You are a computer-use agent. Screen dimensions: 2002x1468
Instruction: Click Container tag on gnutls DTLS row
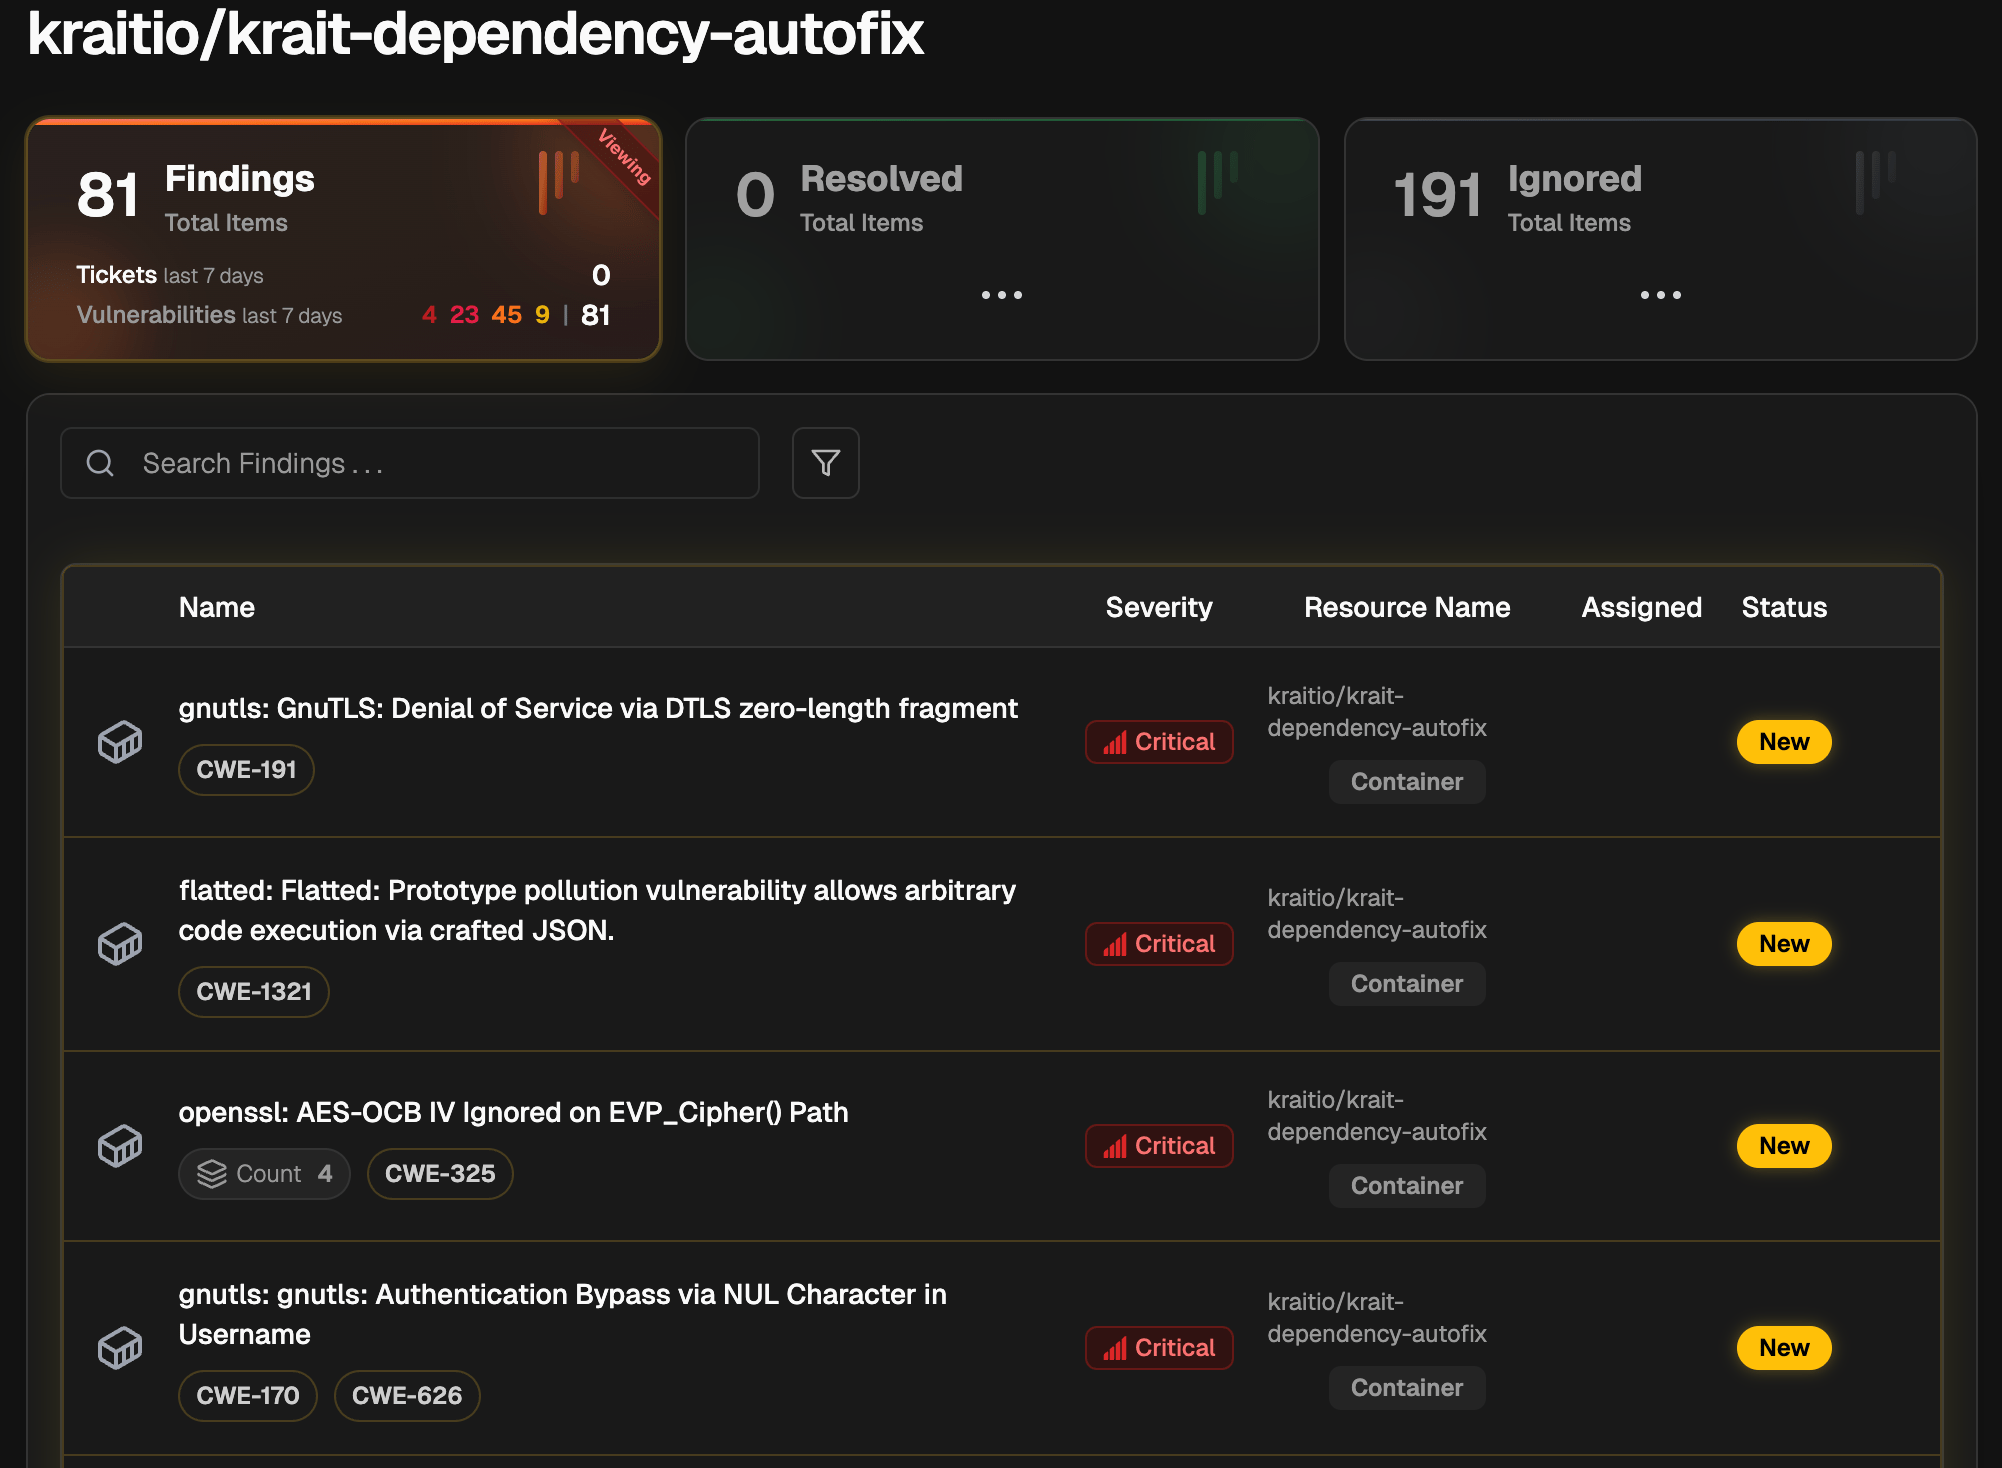tap(1407, 782)
